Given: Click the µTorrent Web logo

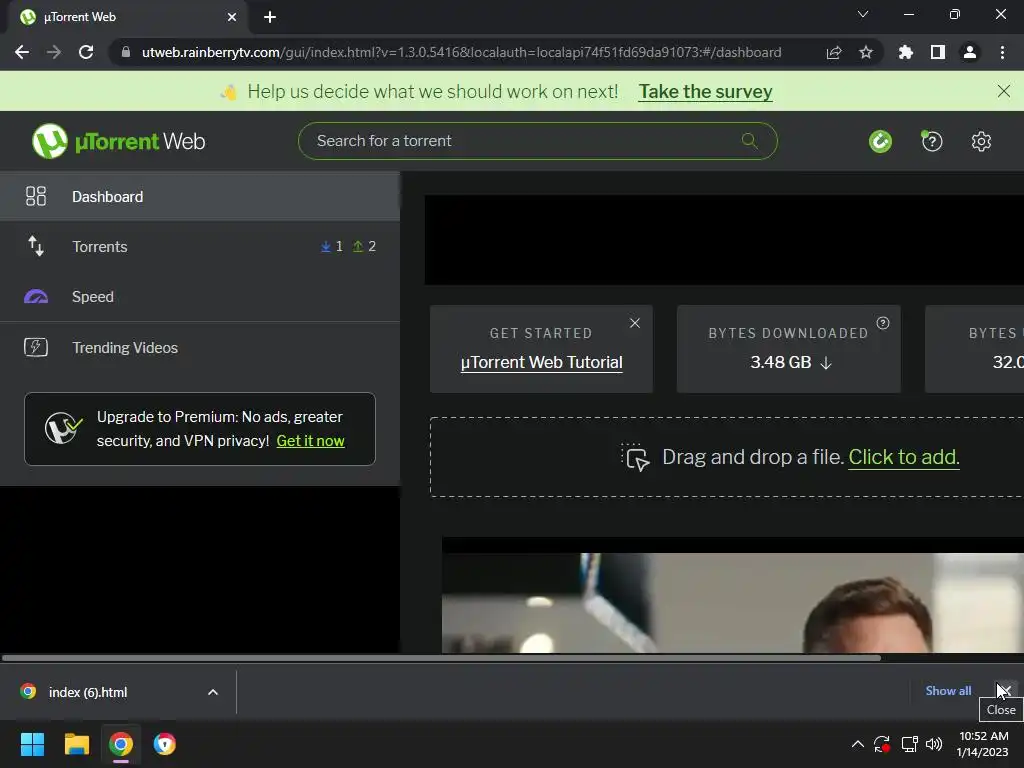Looking at the screenshot, I should 118,141.
